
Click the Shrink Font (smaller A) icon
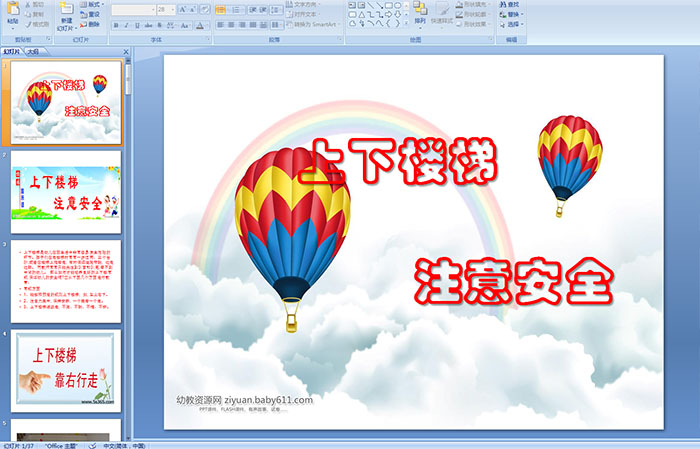coord(192,10)
